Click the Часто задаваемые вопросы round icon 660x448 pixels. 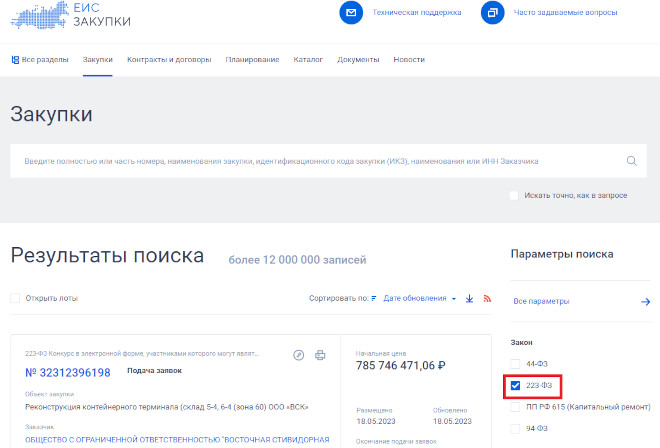[492, 13]
